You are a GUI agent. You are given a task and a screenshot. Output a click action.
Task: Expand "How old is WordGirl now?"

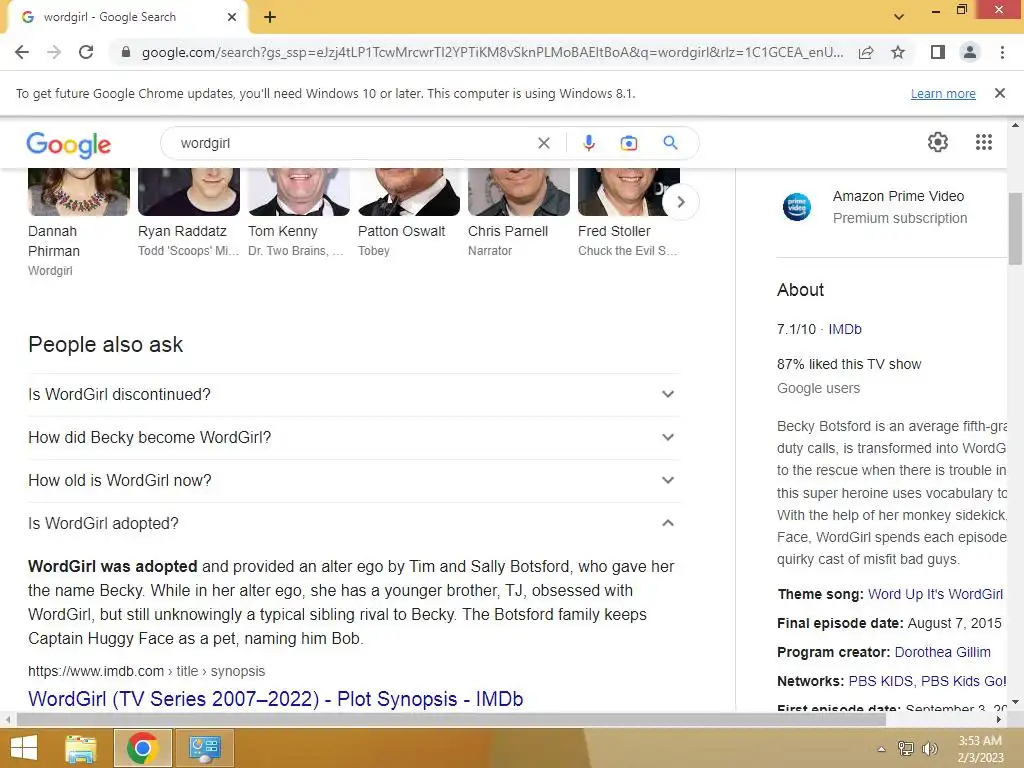point(354,481)
